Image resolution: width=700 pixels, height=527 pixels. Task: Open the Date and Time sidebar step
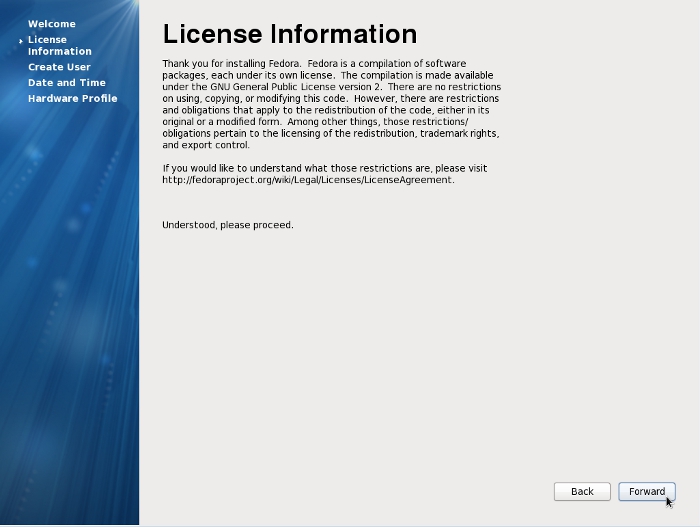(x=66, y=83)
